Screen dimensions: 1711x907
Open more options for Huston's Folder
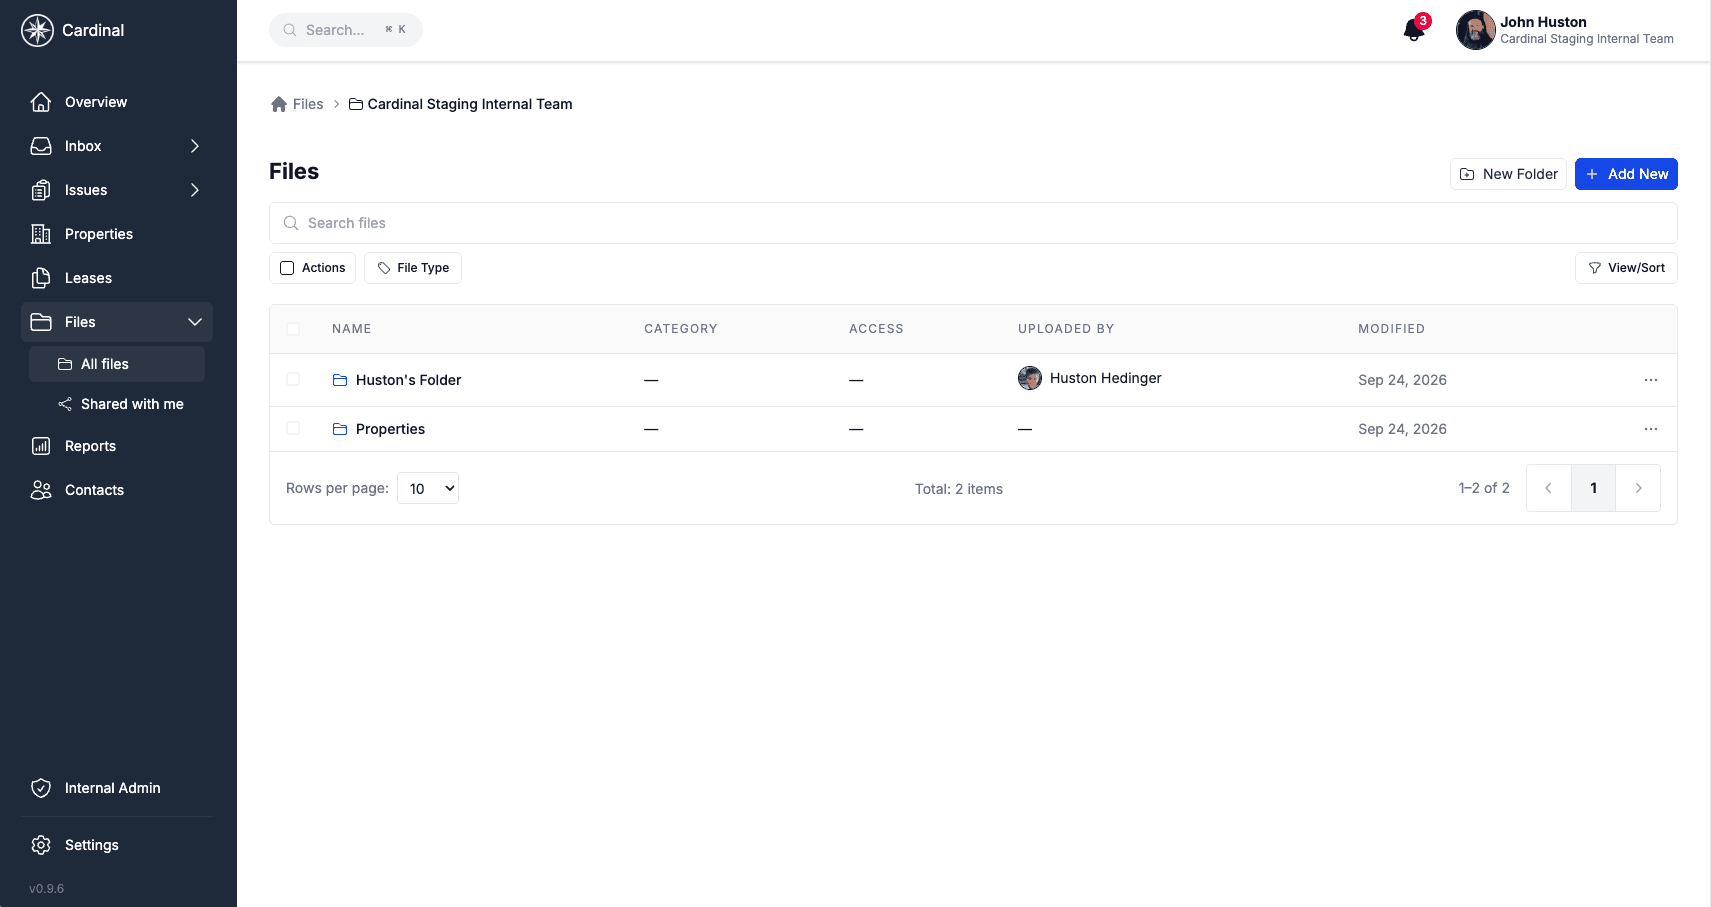pyautogui.click(x=1650, y=380)
